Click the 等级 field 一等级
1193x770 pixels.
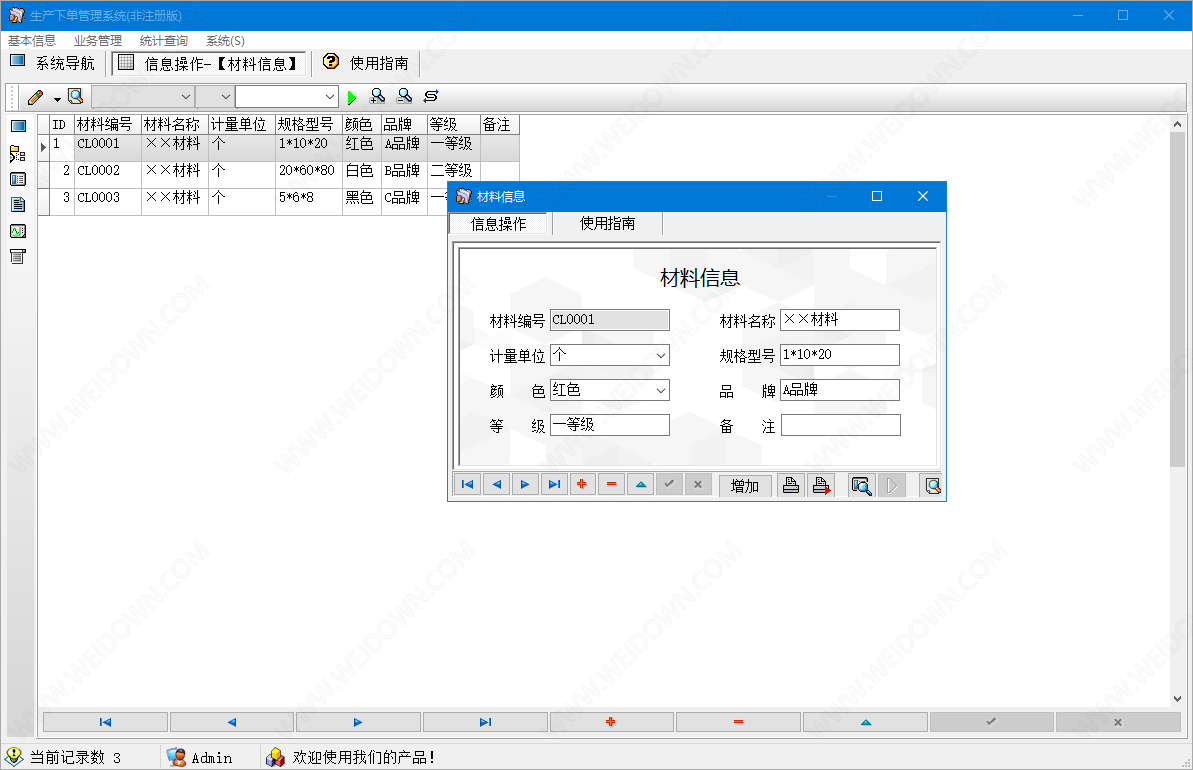609,425
